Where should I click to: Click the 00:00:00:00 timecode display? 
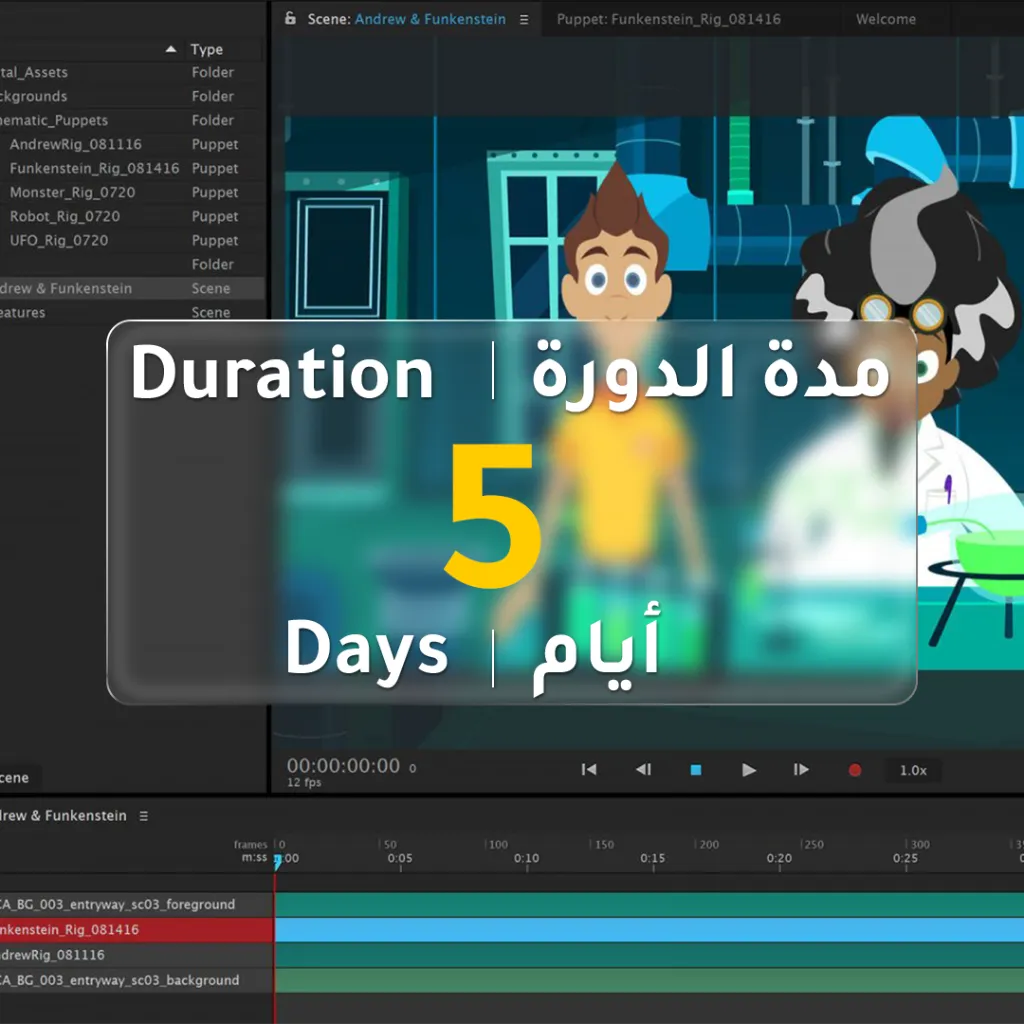tap(344, 765)
